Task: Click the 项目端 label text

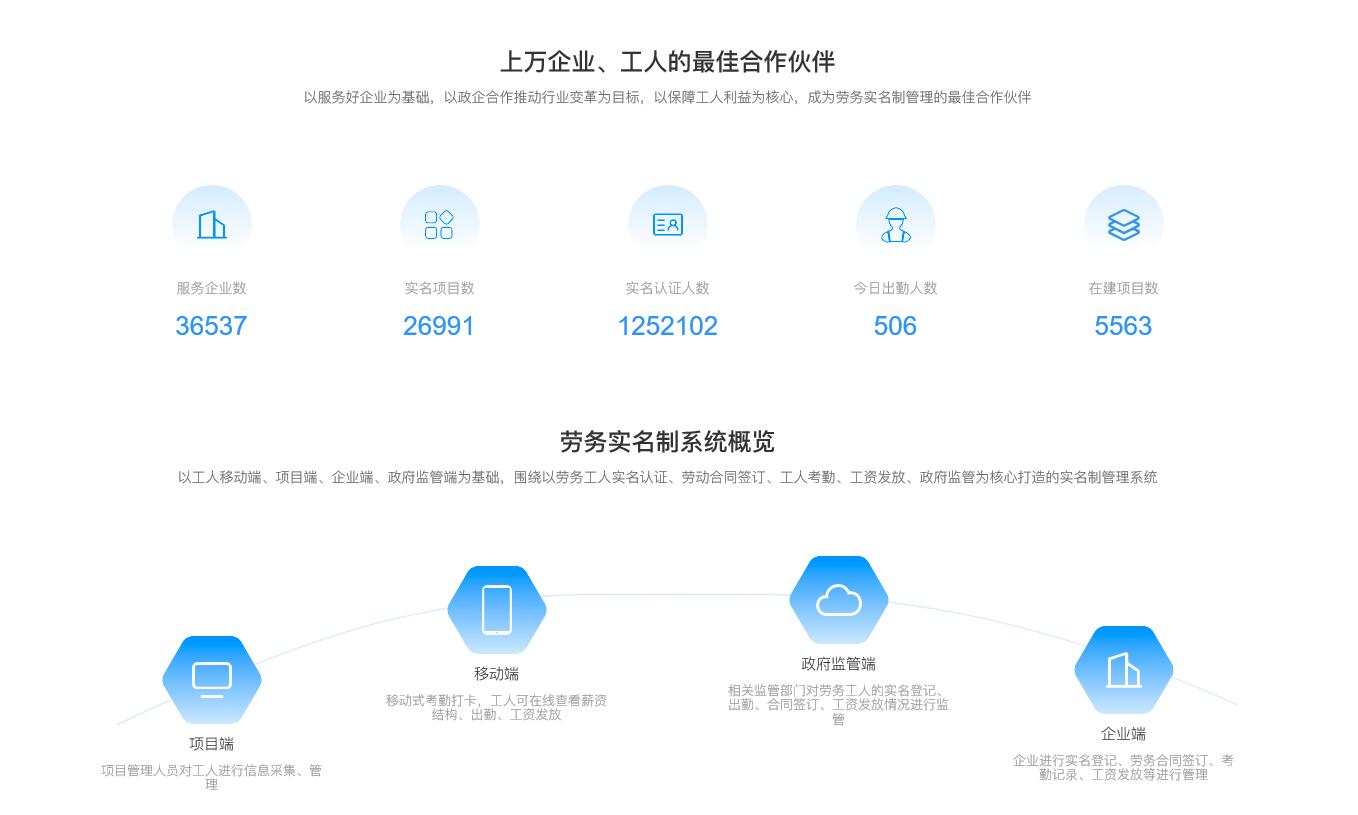Action: pos(211,743)
